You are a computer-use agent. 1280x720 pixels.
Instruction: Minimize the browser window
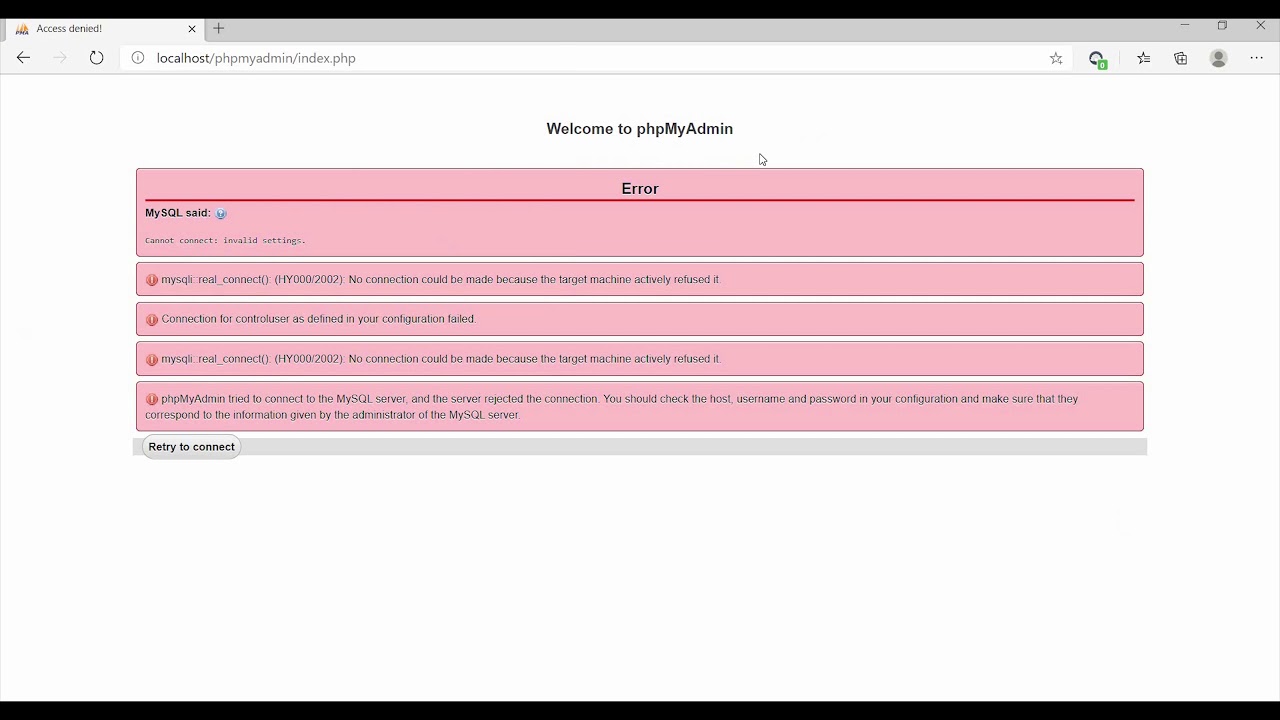click(x=1185, y=25)
